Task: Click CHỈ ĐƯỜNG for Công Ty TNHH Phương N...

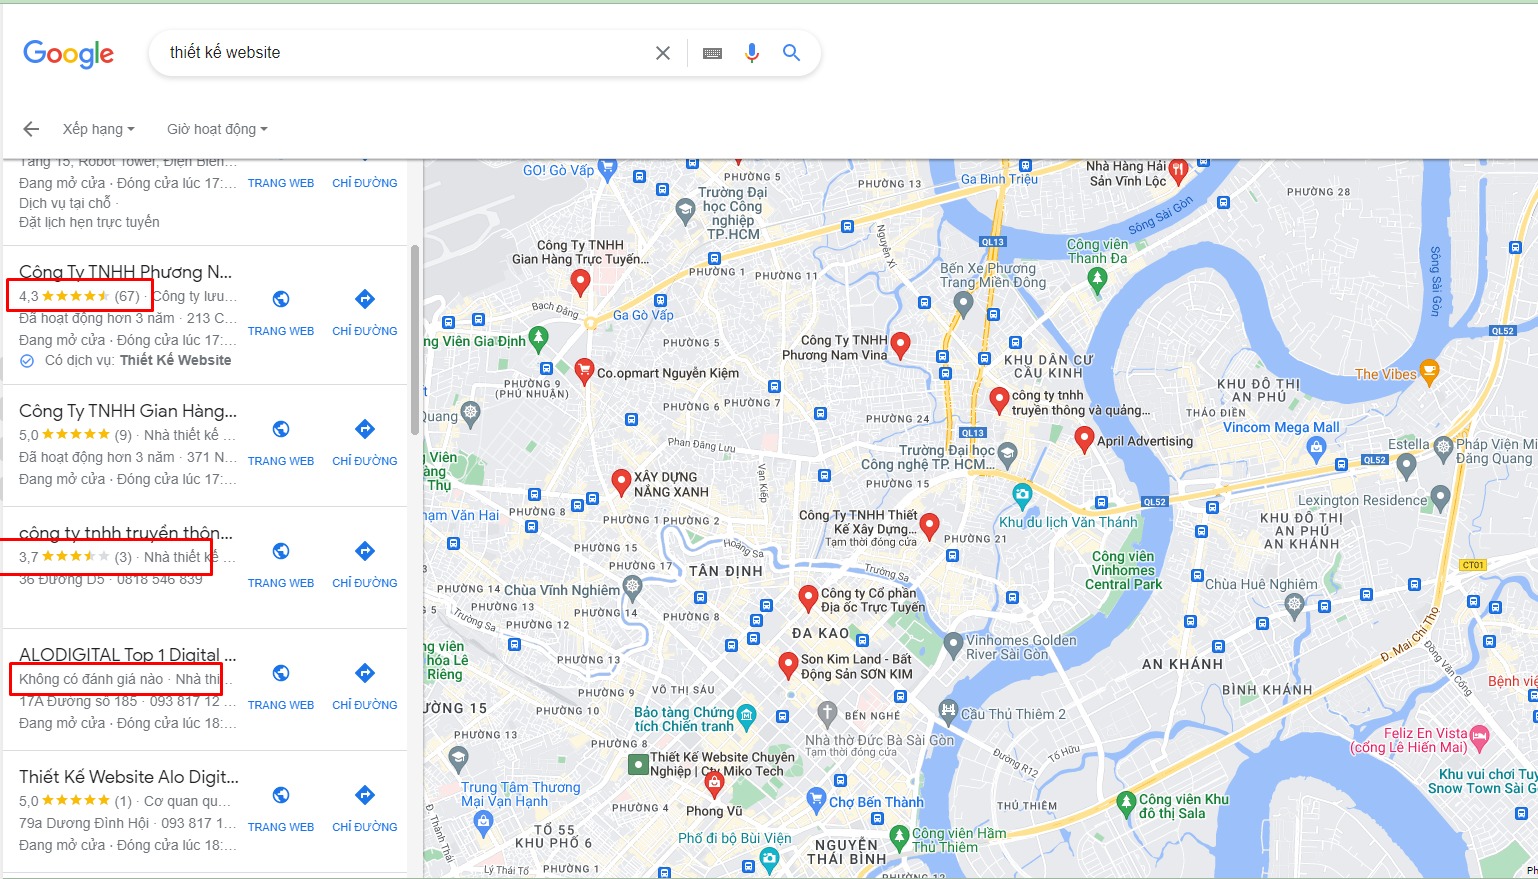Action: click(365, 331)
